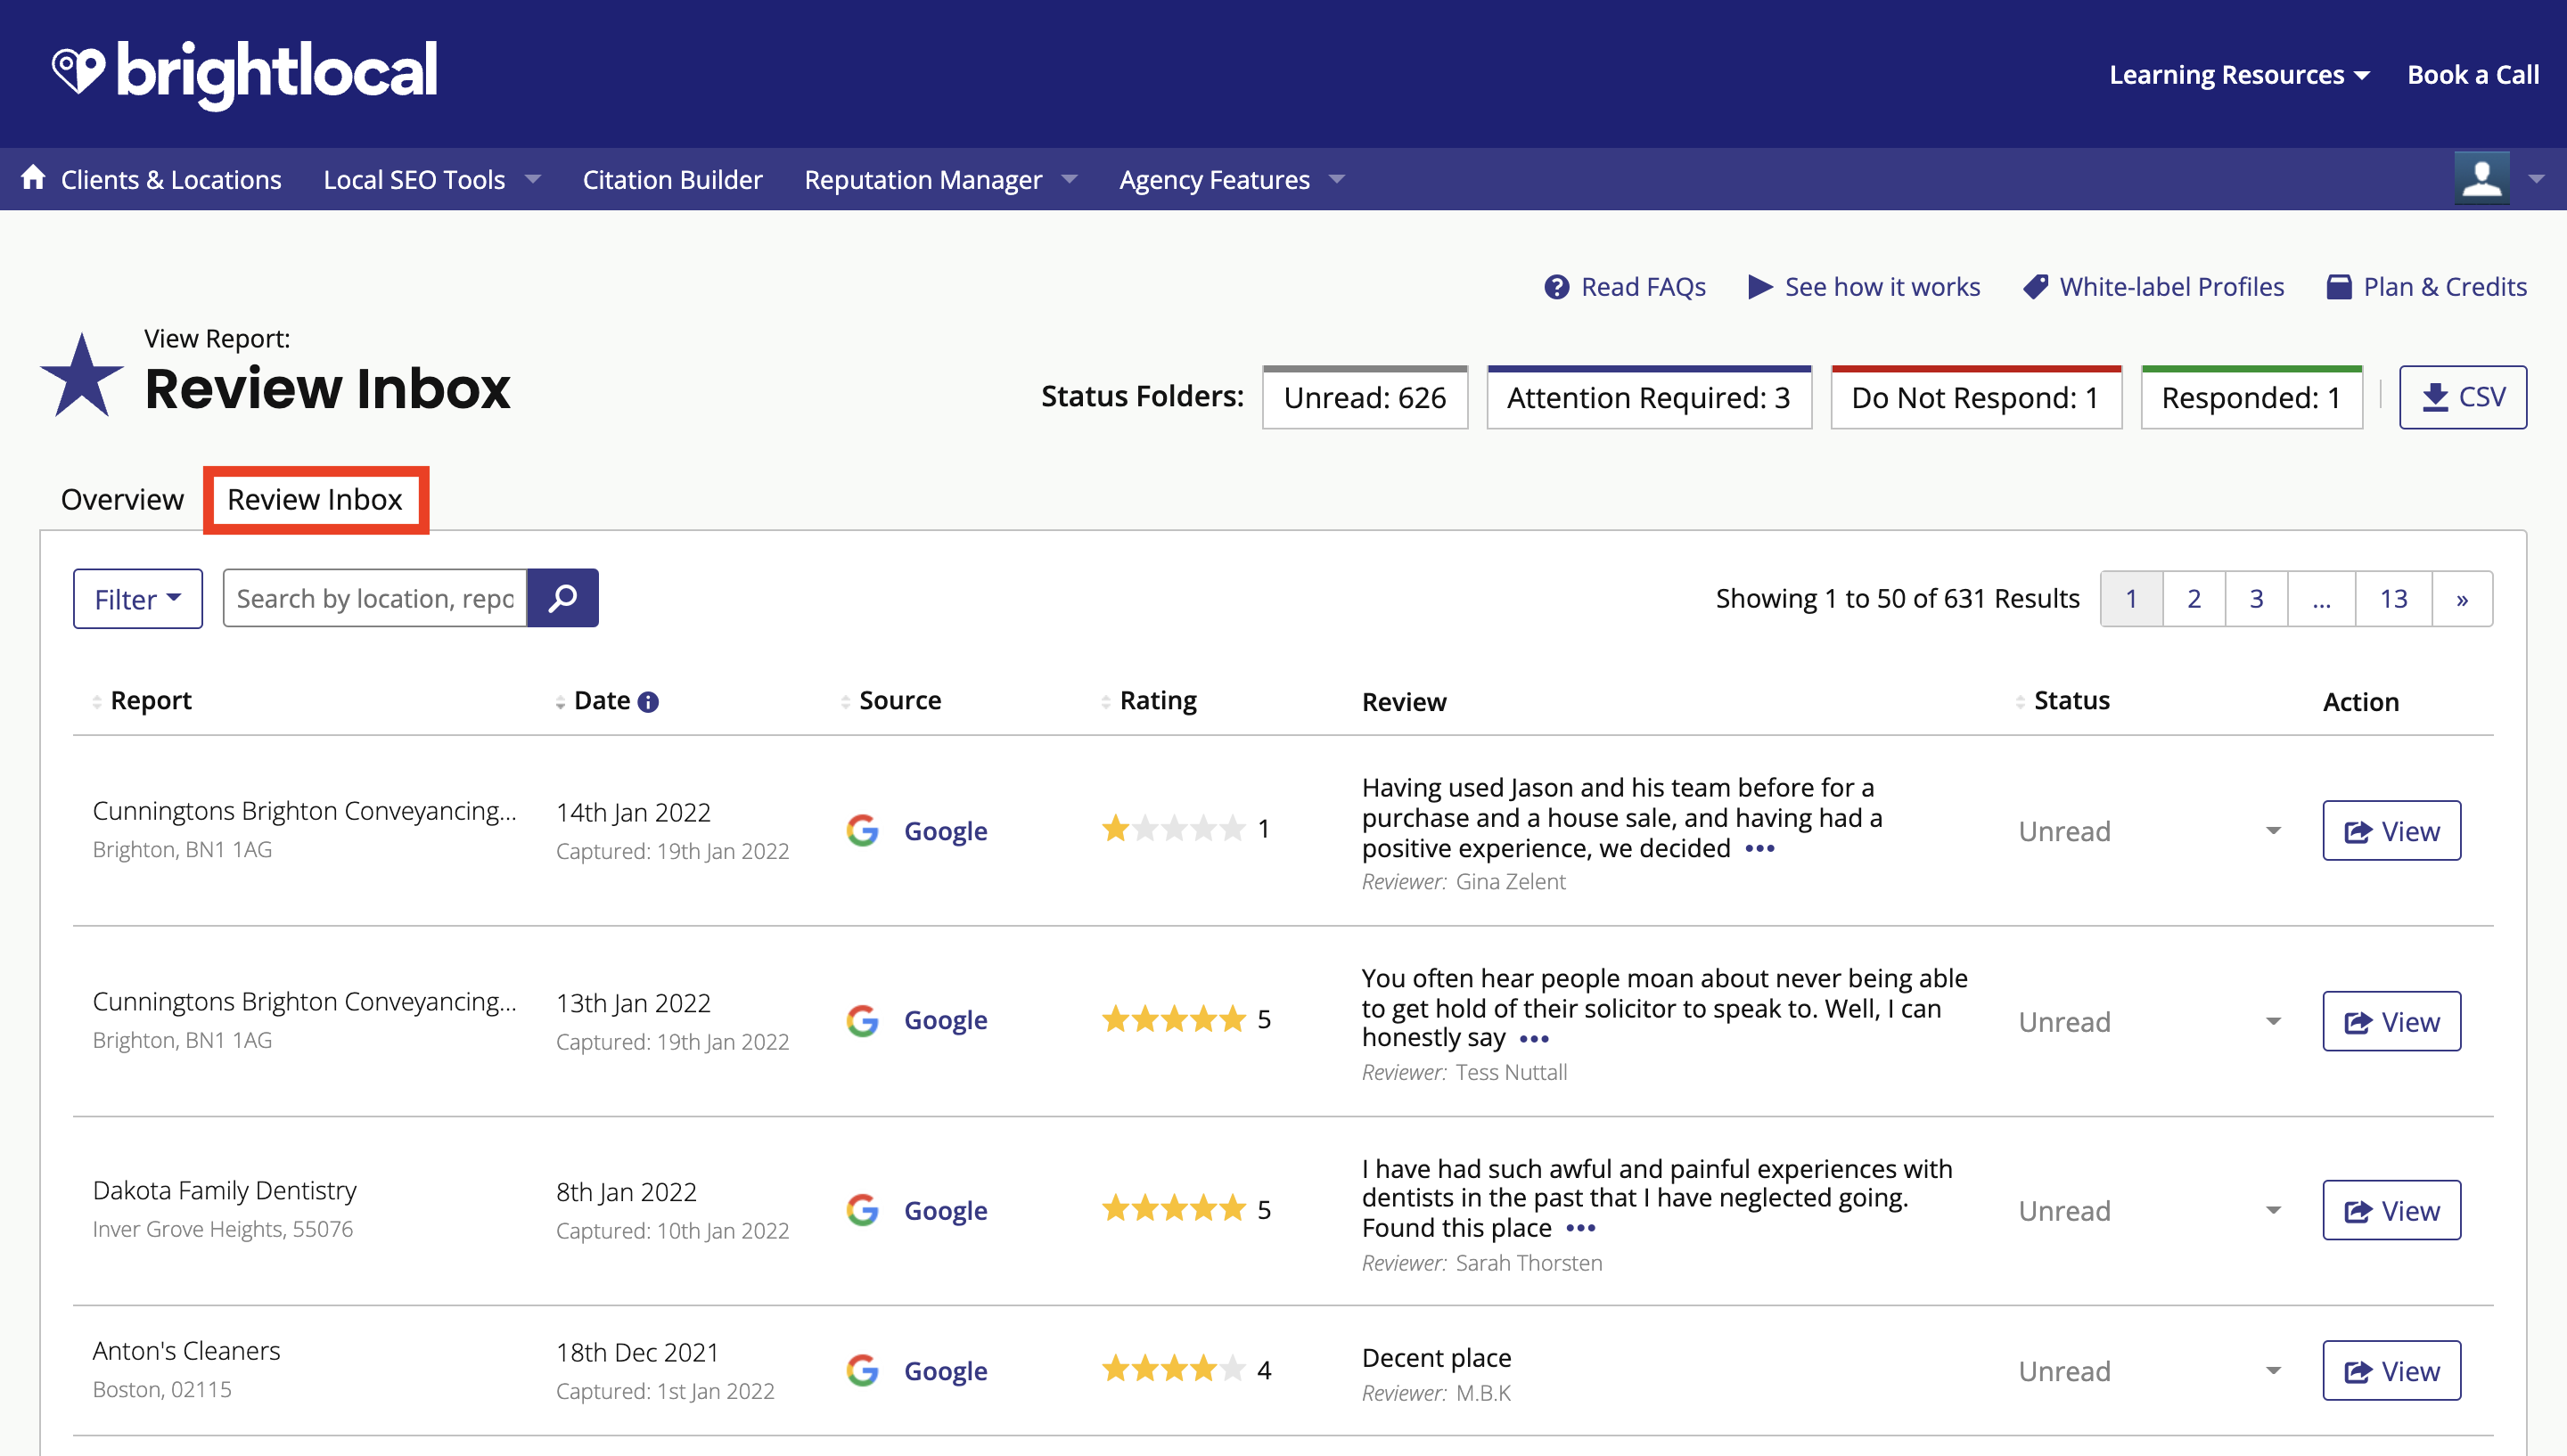Click Google logo icon in Tess Nuttall review row
The image size is (2567, 1456).
tap(862, 1020)
